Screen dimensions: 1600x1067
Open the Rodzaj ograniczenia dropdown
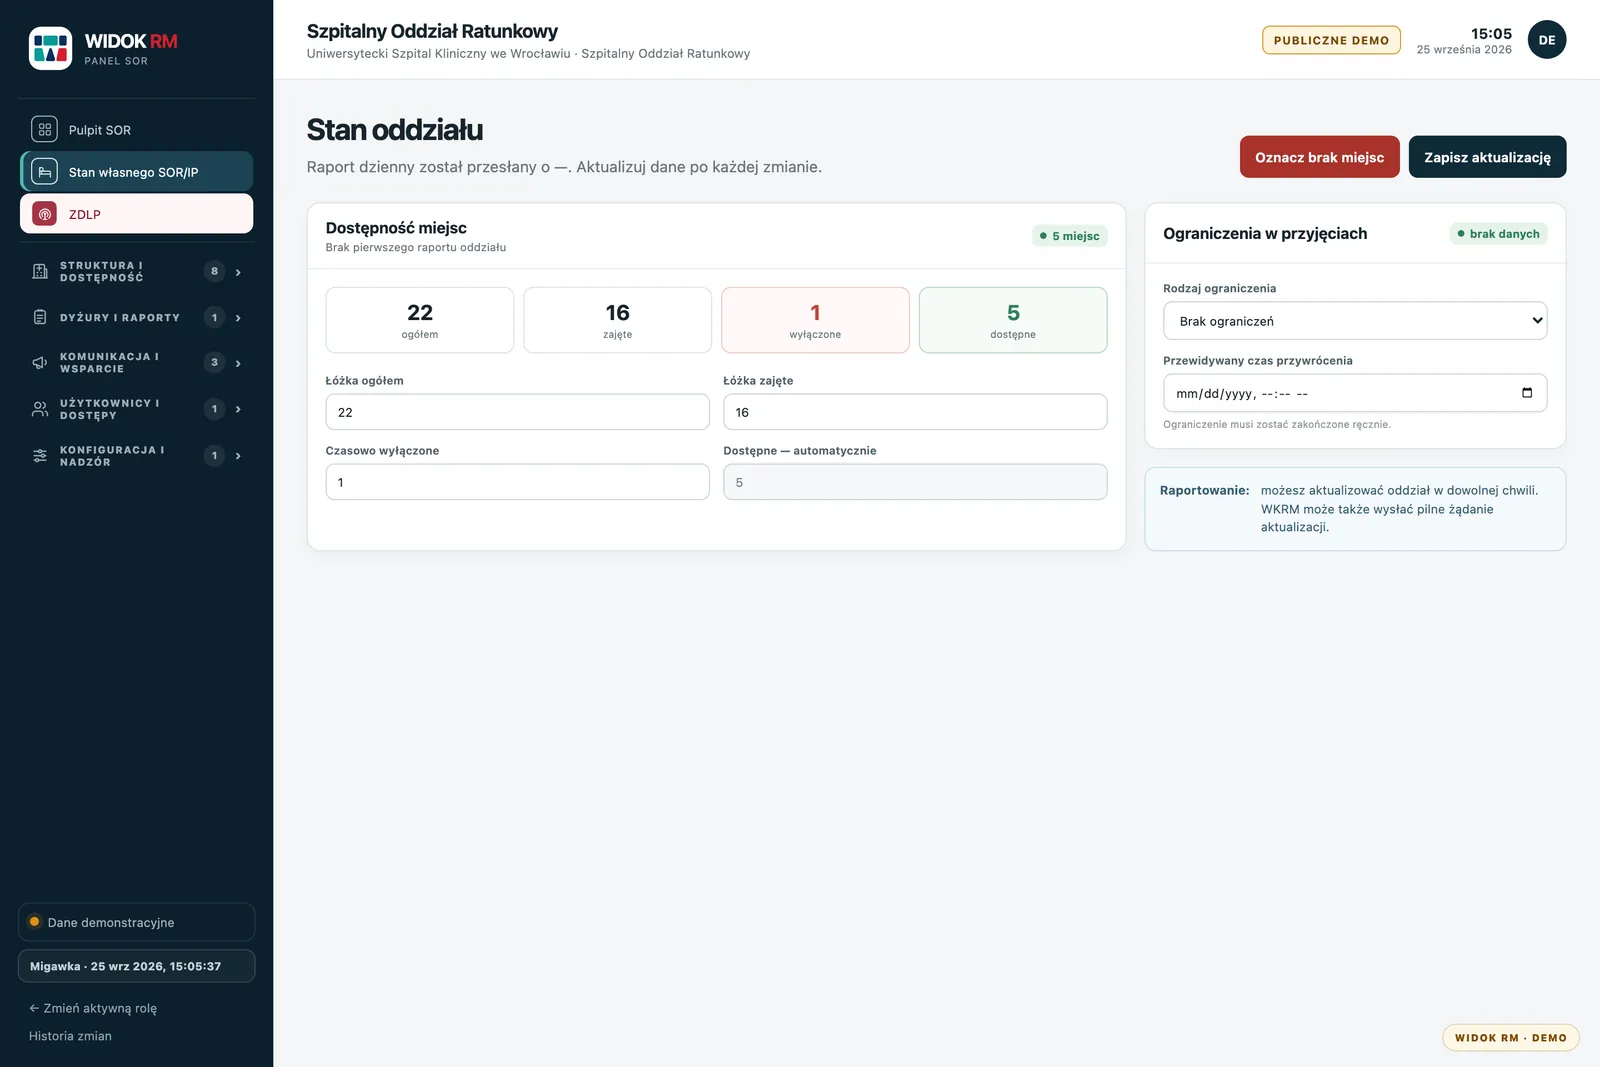(1355, 321)
